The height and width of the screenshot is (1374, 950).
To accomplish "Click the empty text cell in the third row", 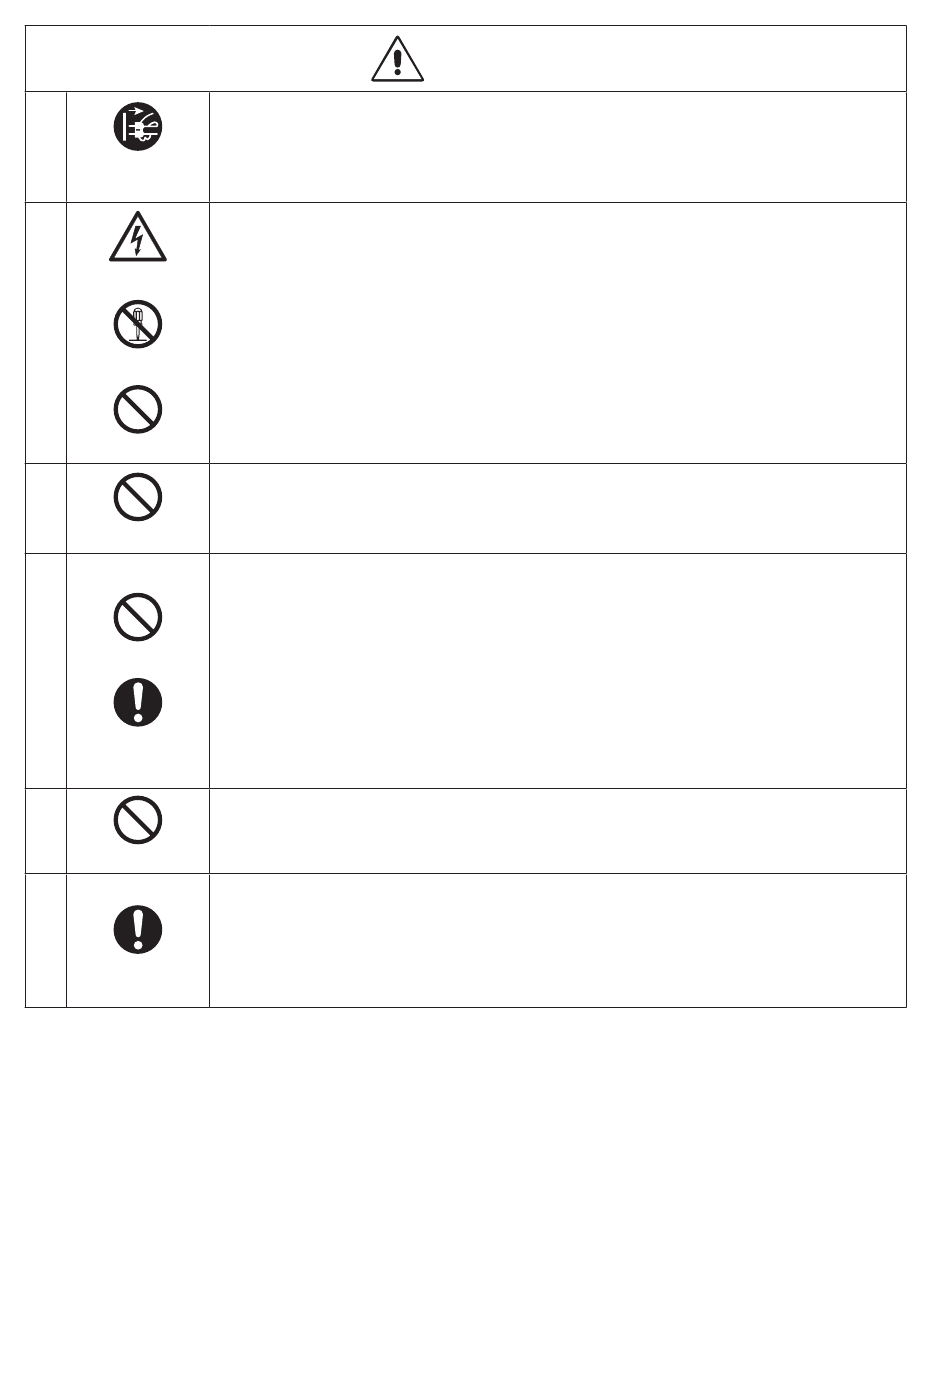I will tap(557, 508).
